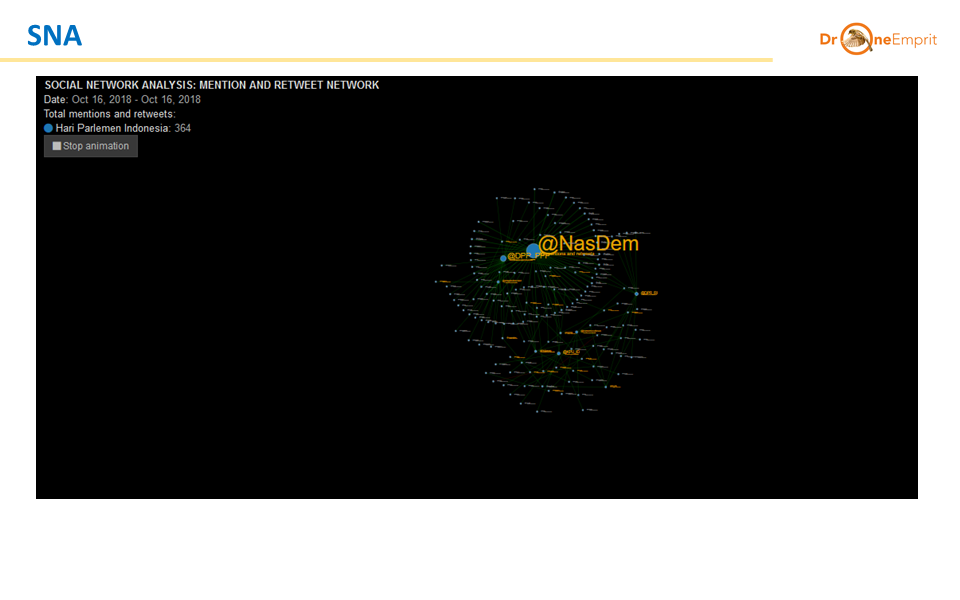Click the @NasDem node label
Viewport: 960px width, 600px height.
(588, 244)
